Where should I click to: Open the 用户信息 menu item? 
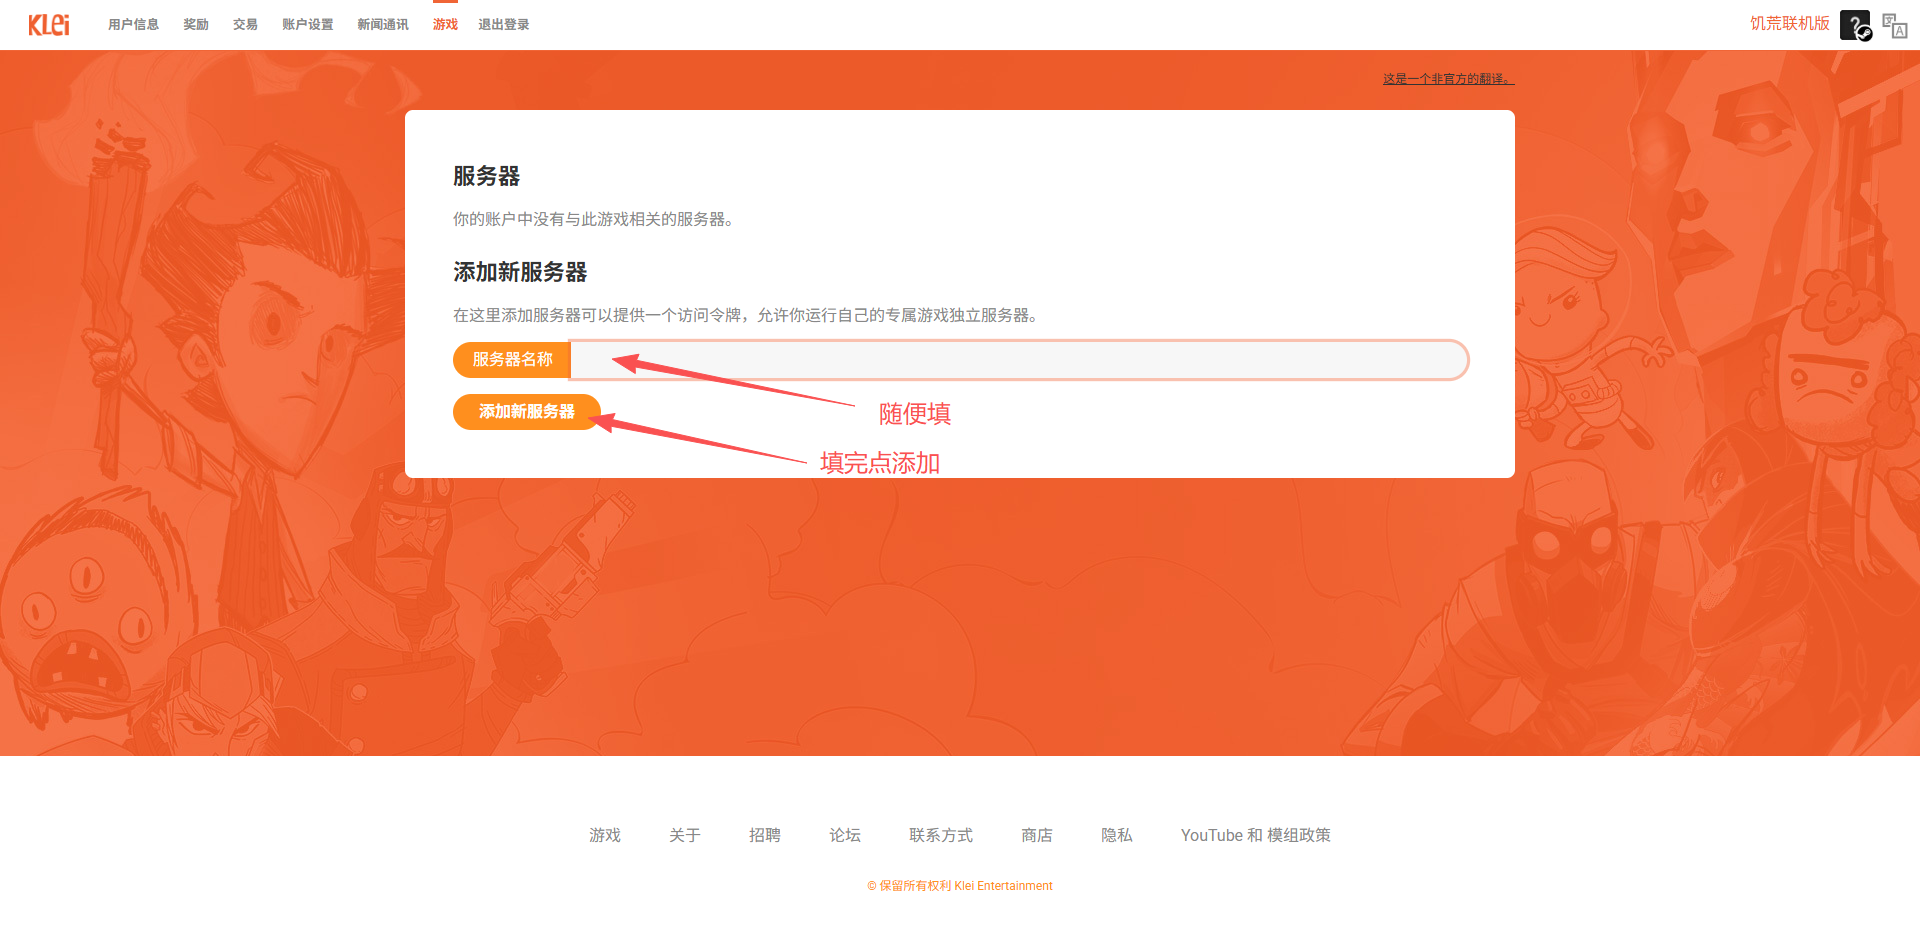coord(133,25)
